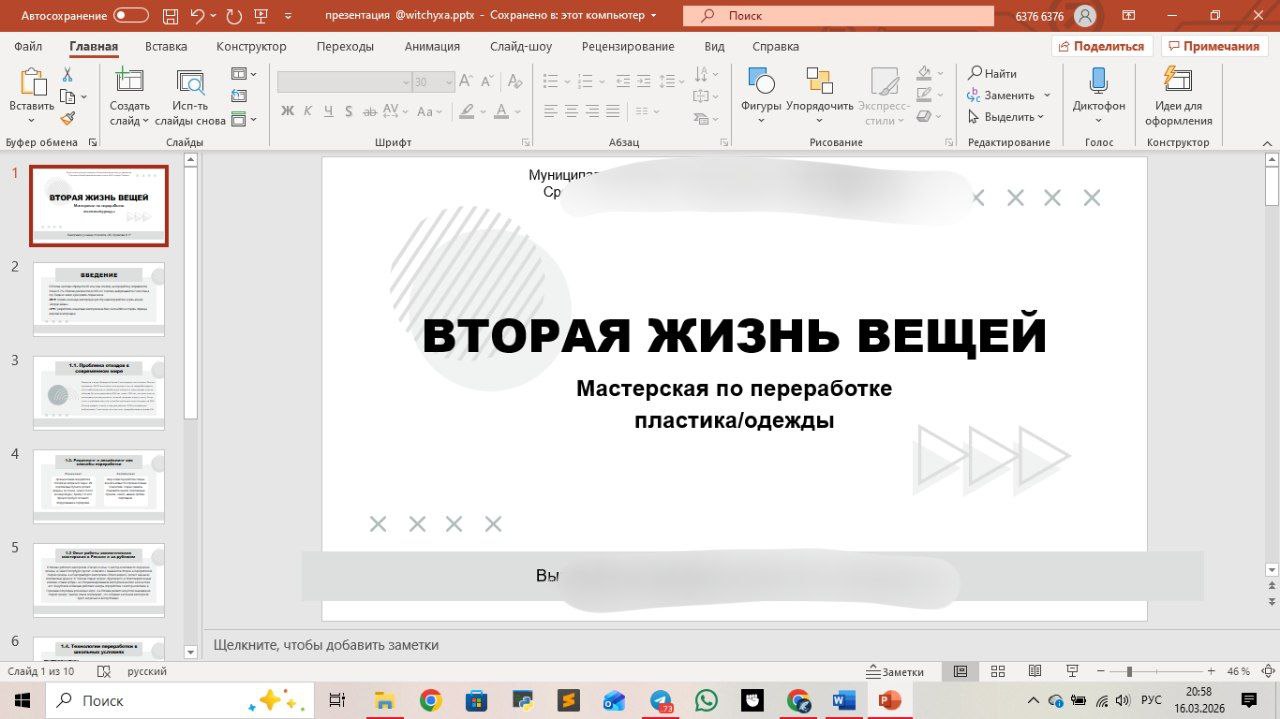Click the zoom slider handle
This screenshot has width=1280, height=719.
click(x=1129, y=671)
